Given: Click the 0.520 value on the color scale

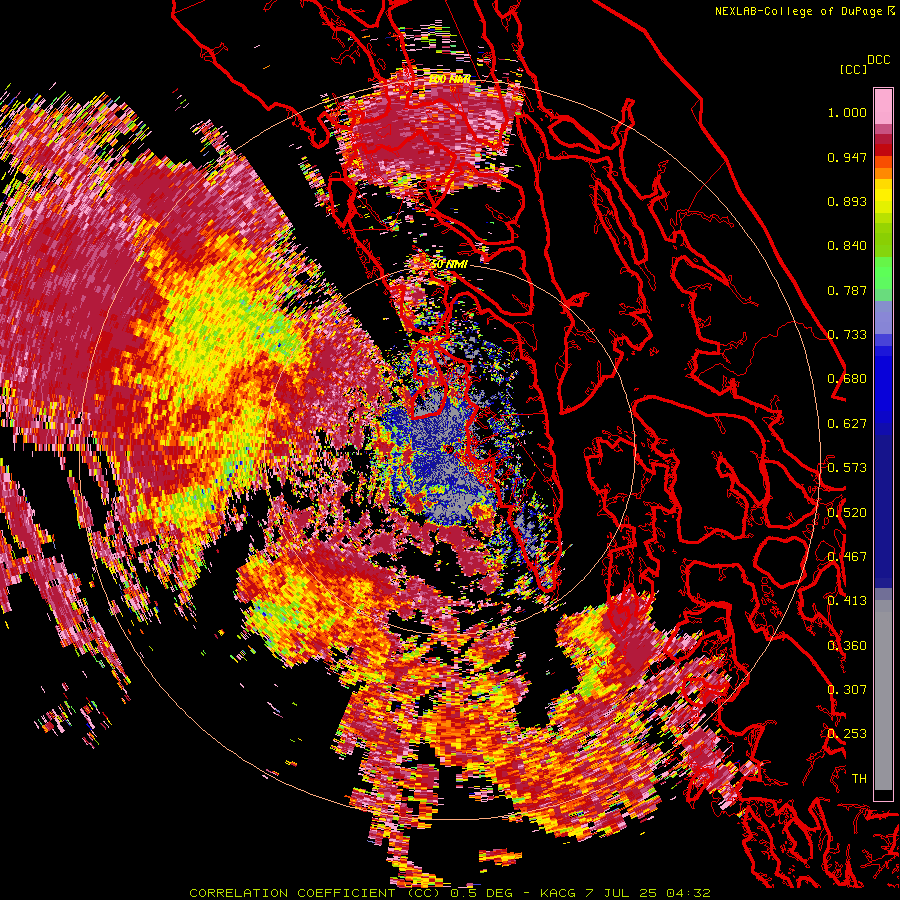Looking at the screenshot, I should pos(847,512).
